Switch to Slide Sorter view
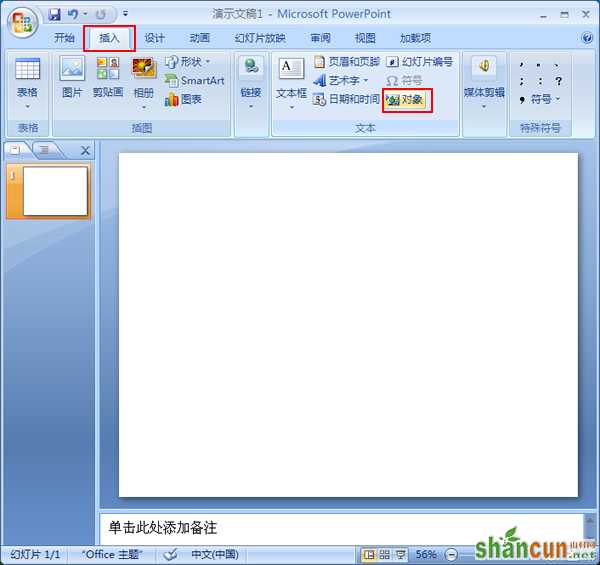The height and width of the screenshot is (565, 600). click(385, 554)
